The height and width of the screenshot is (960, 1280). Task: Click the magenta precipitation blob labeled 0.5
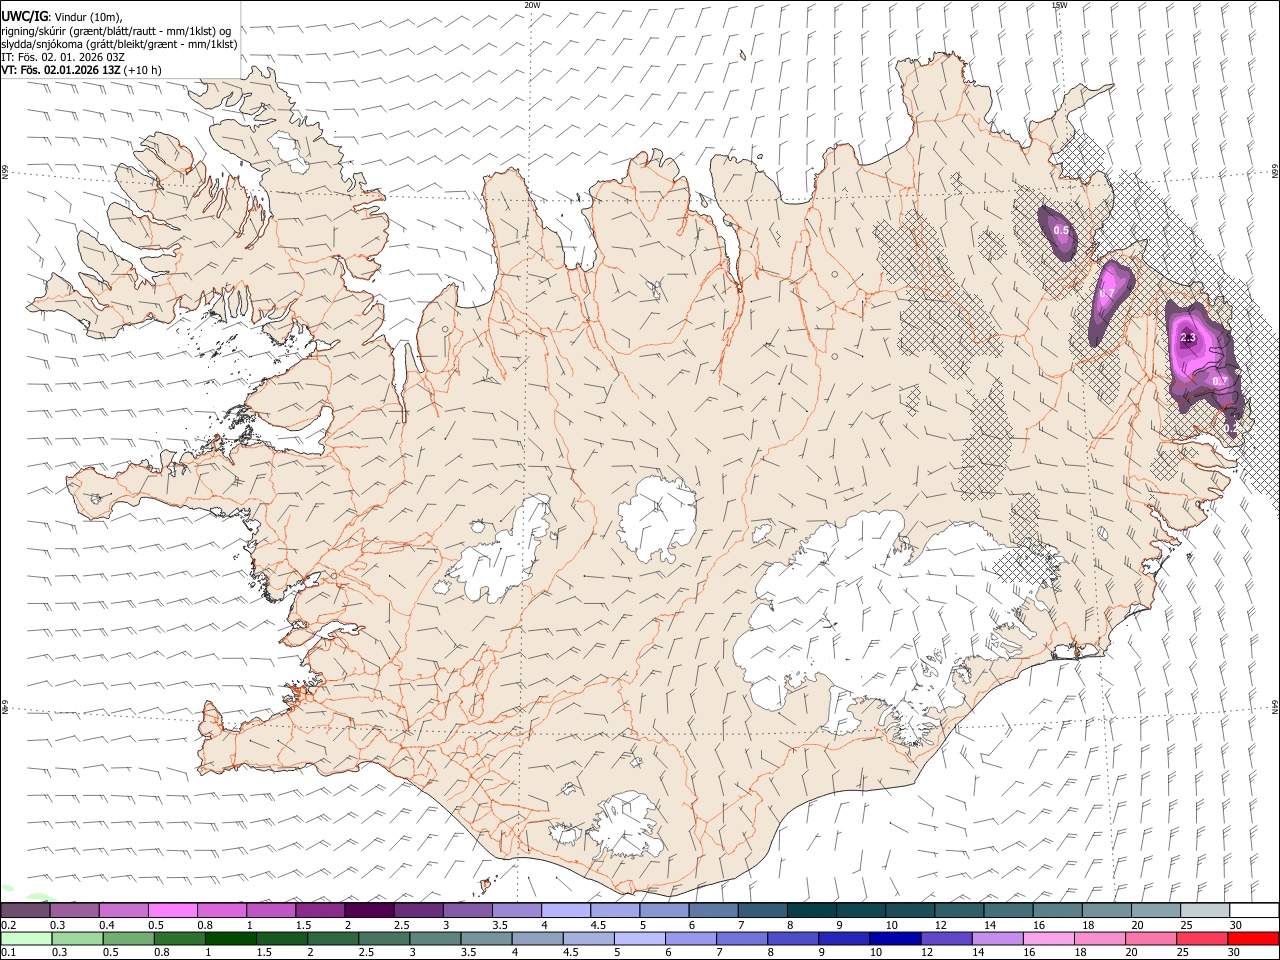[x=1057, y=232]
